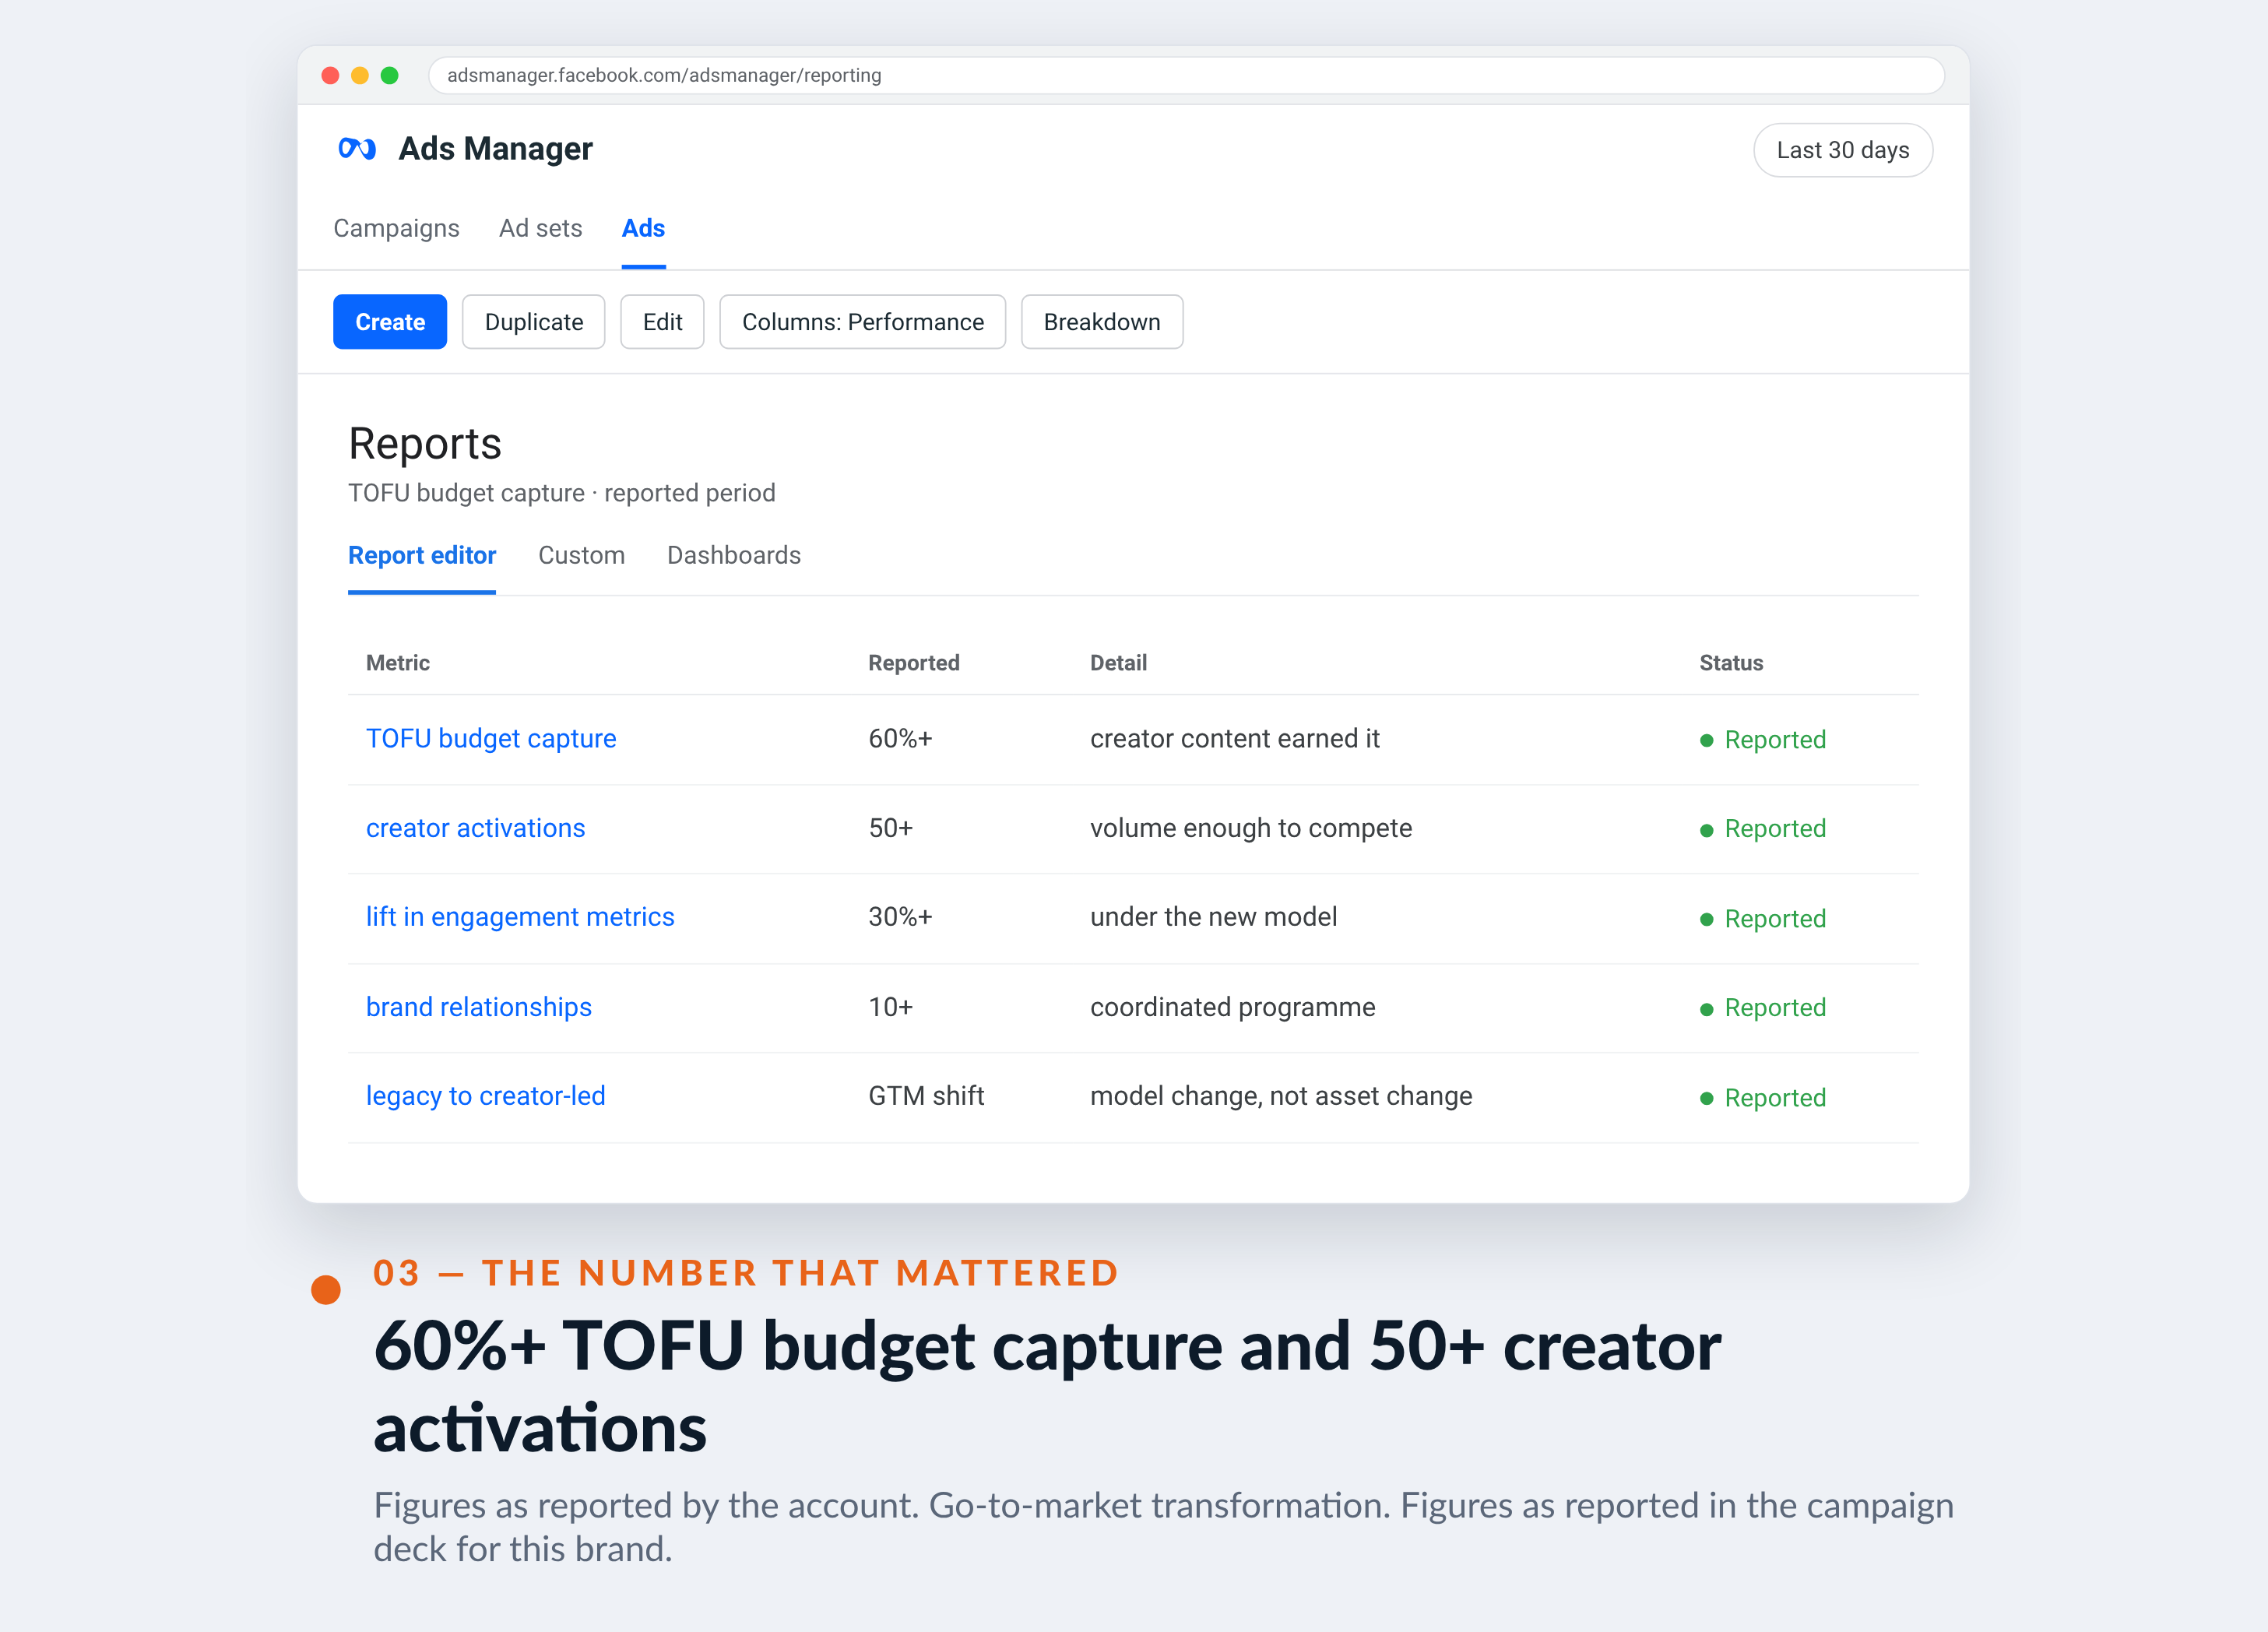Viewport: 2268px width, 1632px height.
Task: Click Reported status in creator activations row
Action: 1763,829
